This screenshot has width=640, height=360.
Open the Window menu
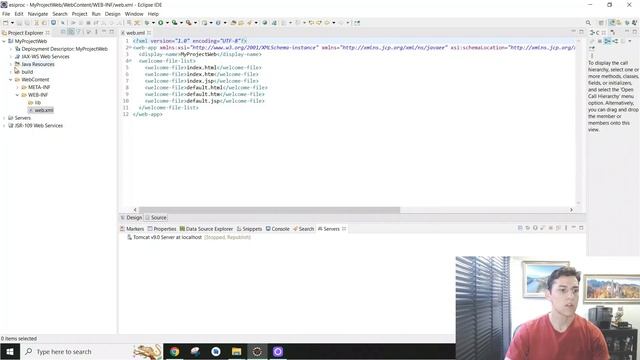tap(134, 14)
